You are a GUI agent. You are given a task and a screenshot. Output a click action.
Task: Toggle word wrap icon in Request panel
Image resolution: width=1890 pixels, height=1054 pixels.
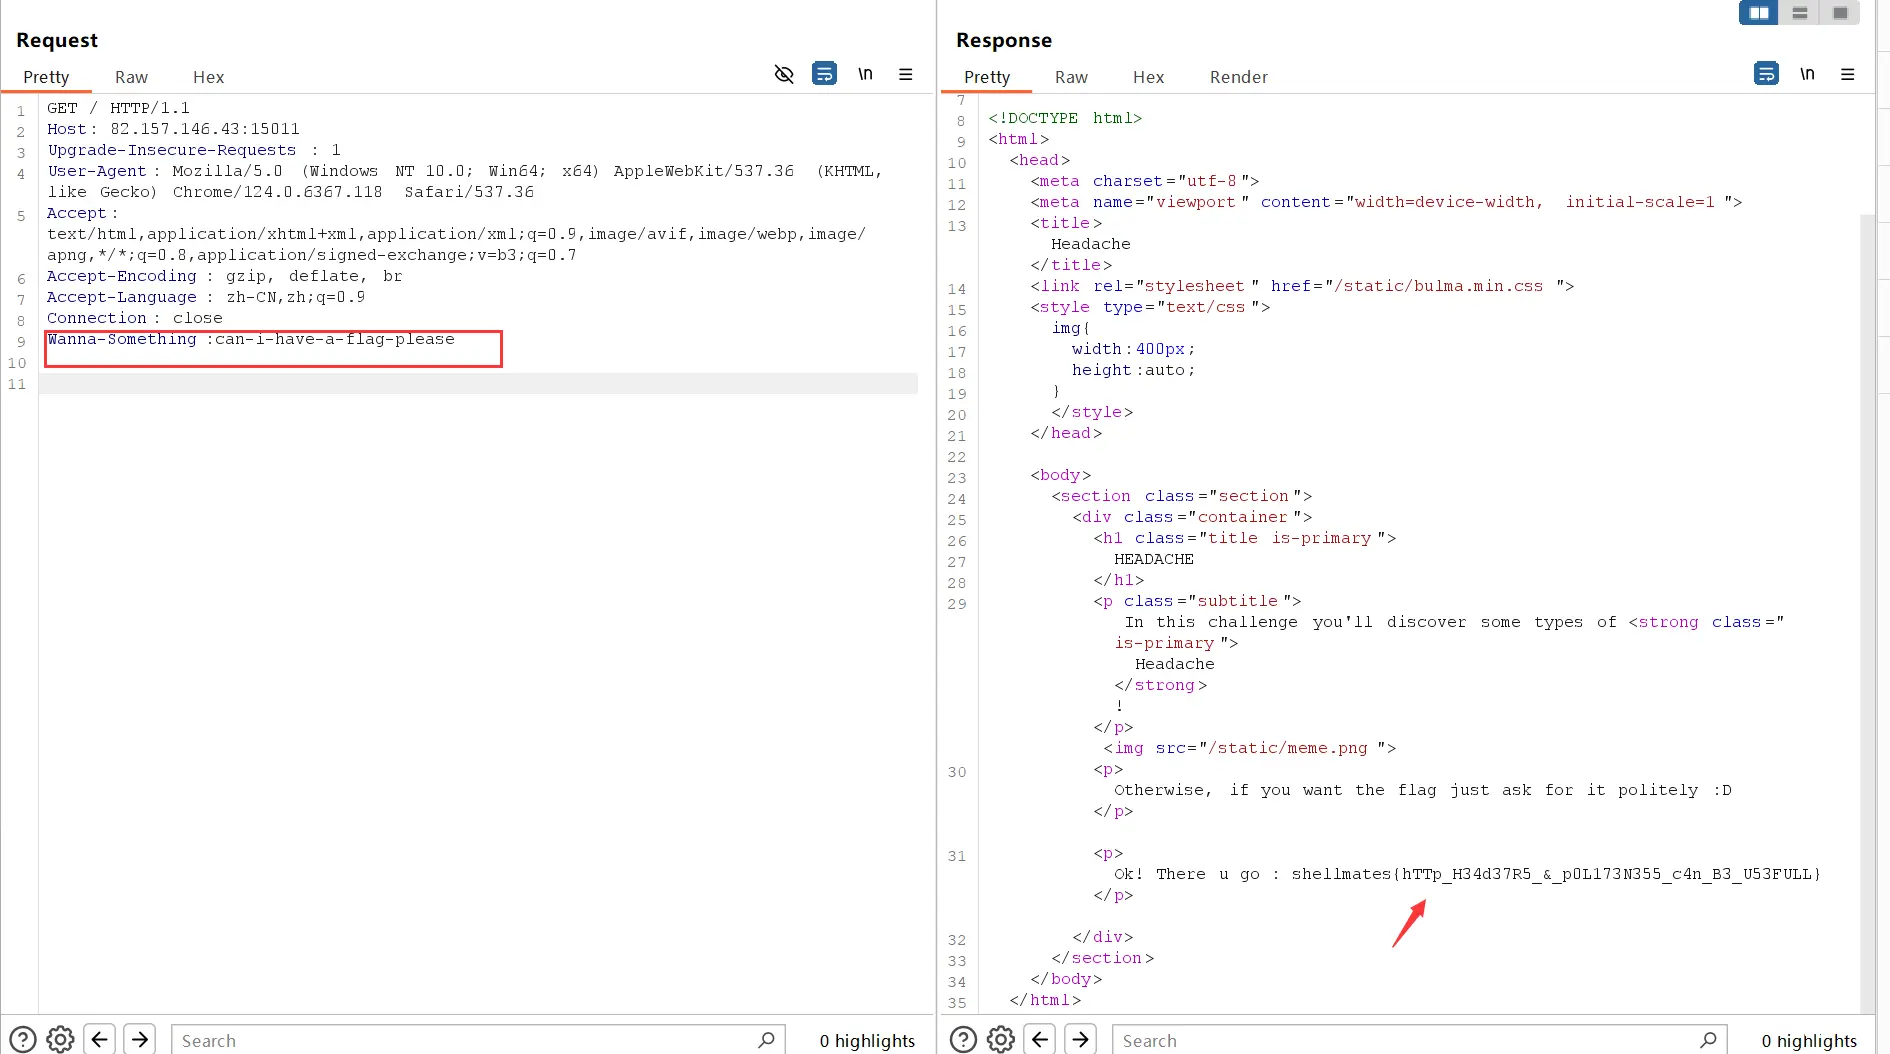coord(824,73)
